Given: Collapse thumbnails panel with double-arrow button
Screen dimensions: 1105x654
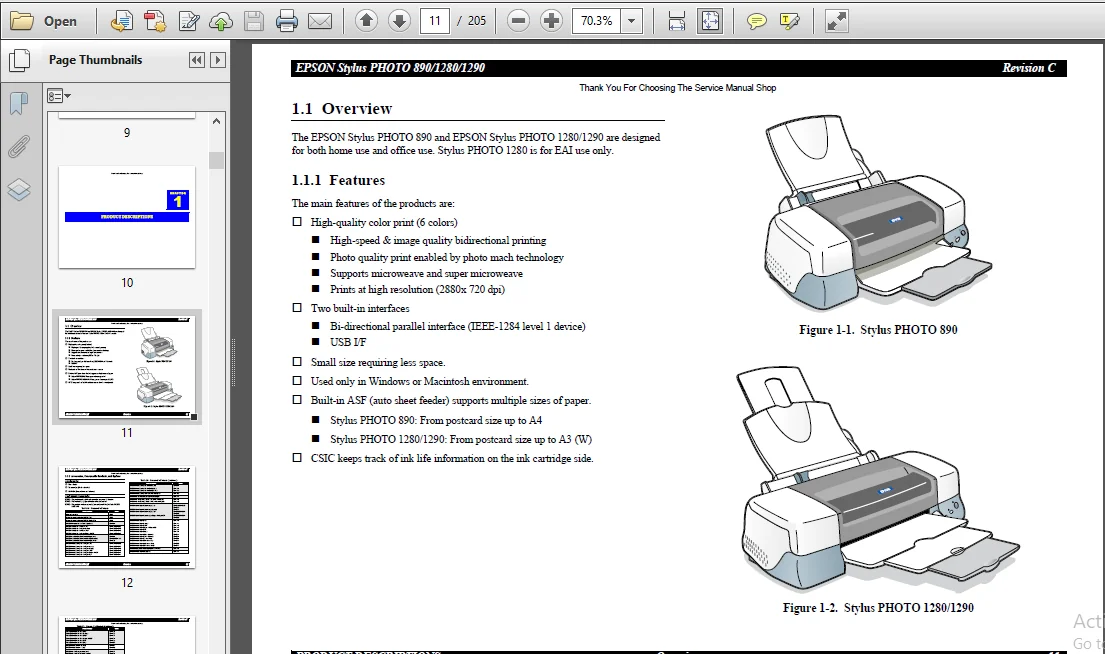Looking at the screenshot, I should point(197,60).
